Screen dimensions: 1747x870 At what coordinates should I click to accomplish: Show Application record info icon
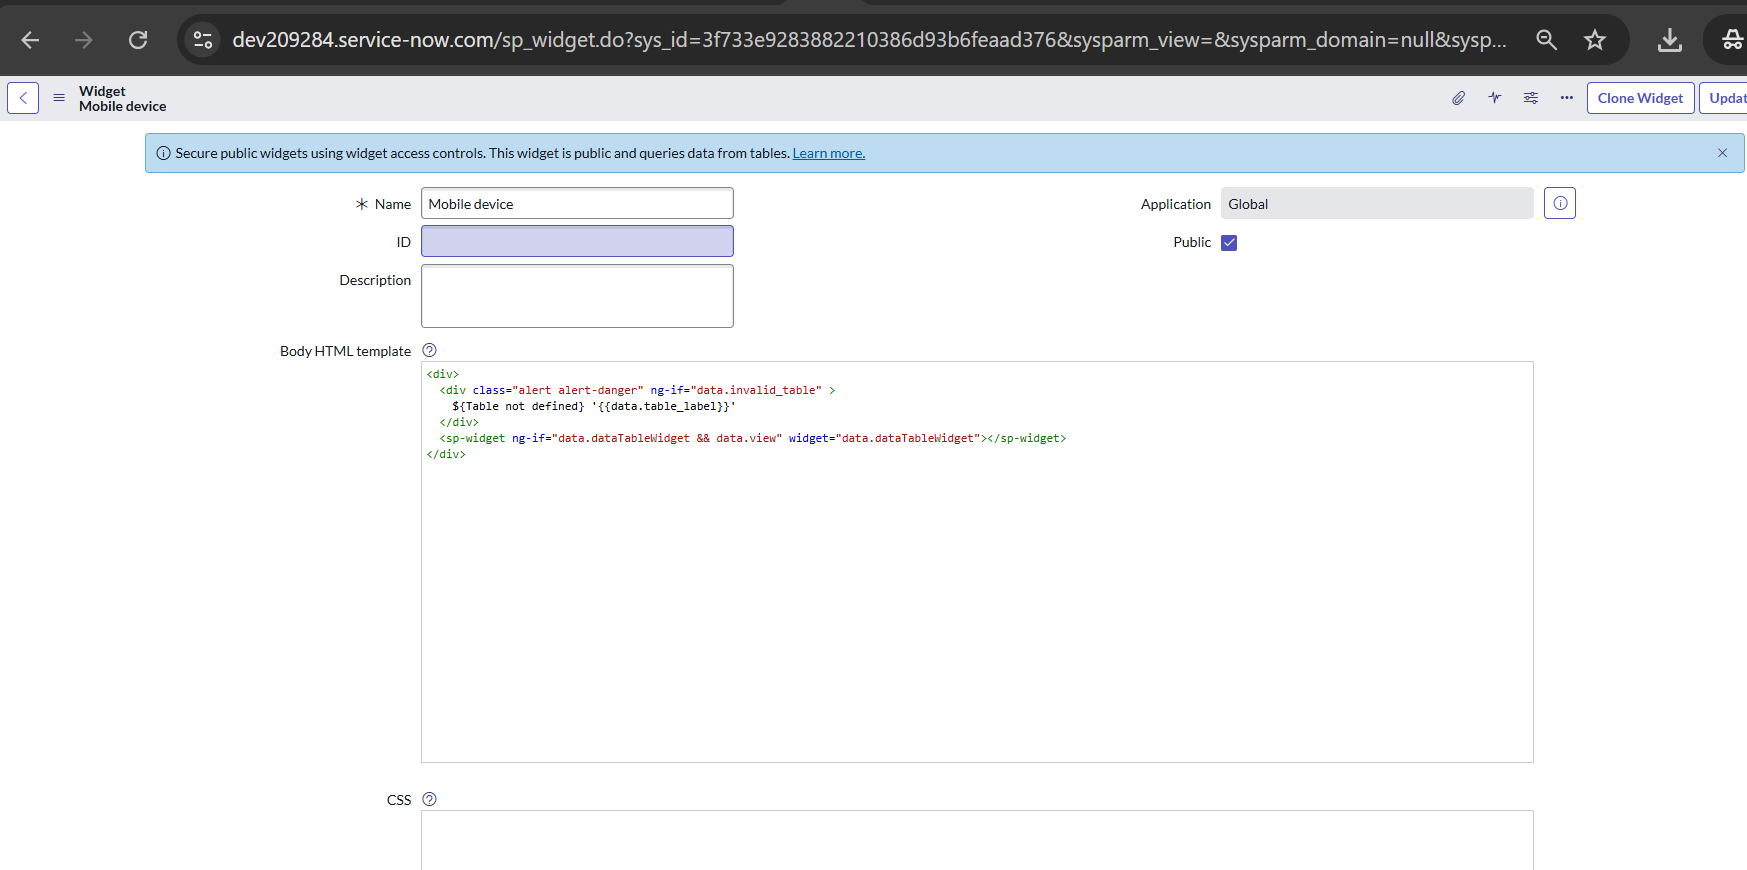pyautogui.click(x=1560, y=203)
